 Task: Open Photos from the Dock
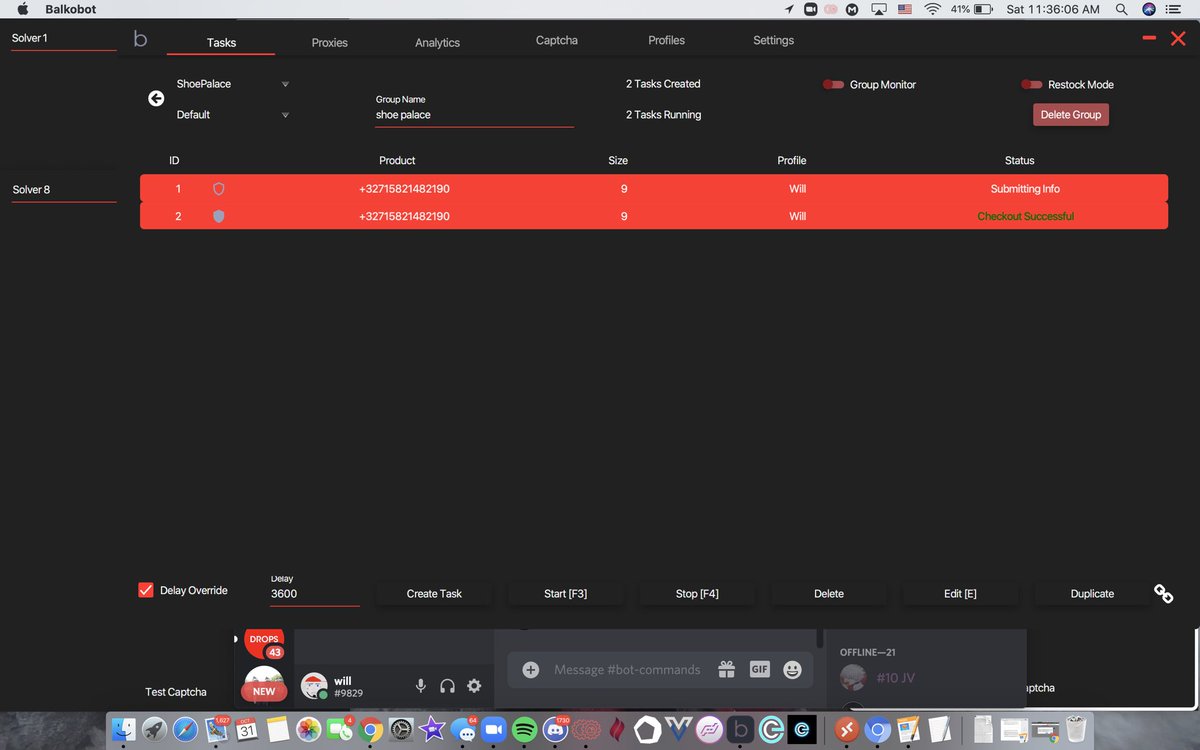pyautogui.click(x=309, y=730)
